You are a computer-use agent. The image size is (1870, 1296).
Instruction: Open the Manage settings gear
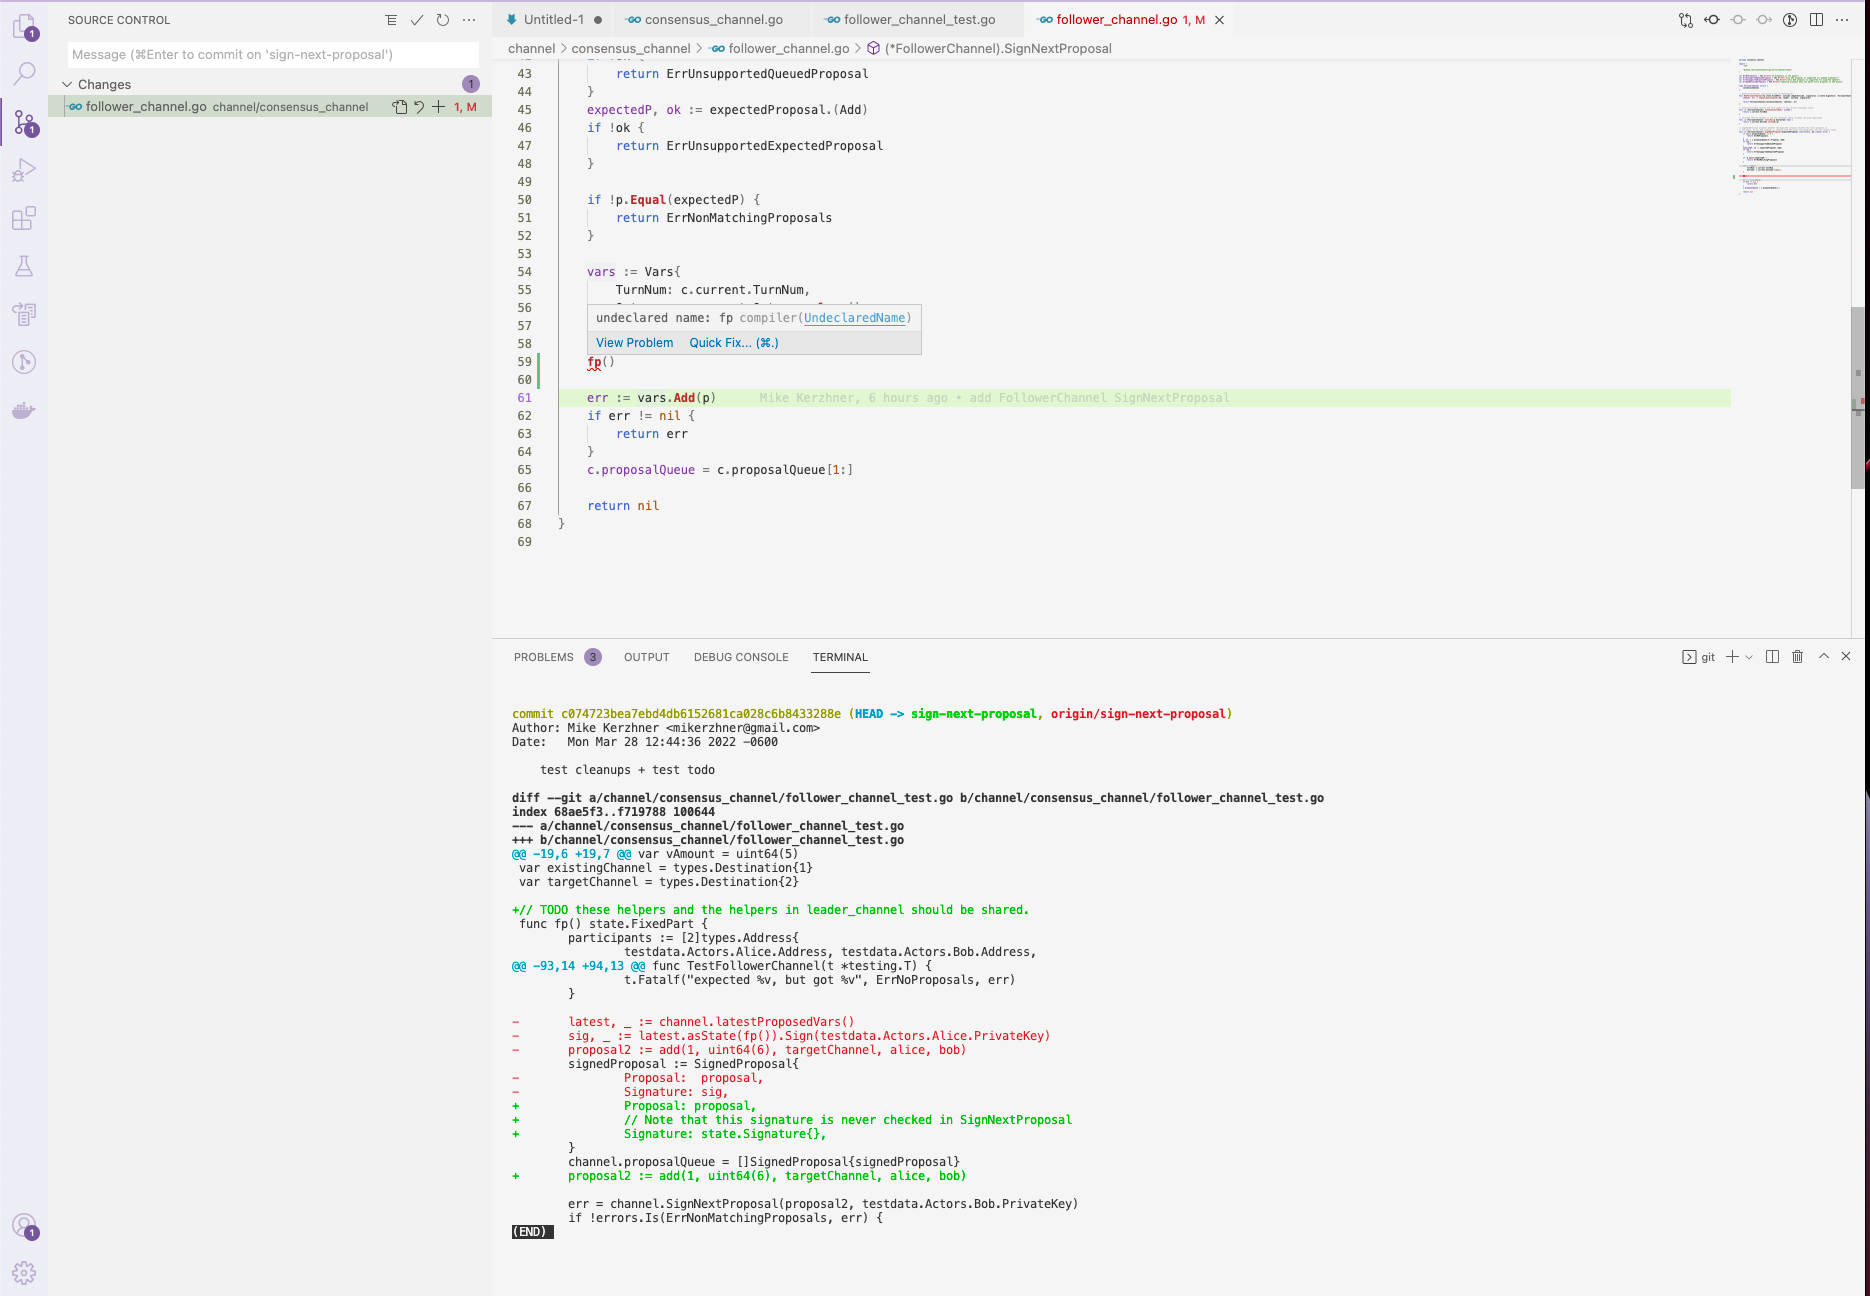point(24,1273)
